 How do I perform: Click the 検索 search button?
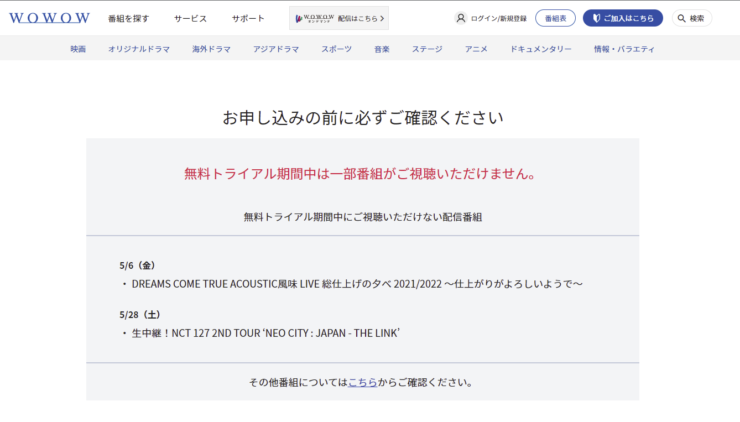point(692,18)
